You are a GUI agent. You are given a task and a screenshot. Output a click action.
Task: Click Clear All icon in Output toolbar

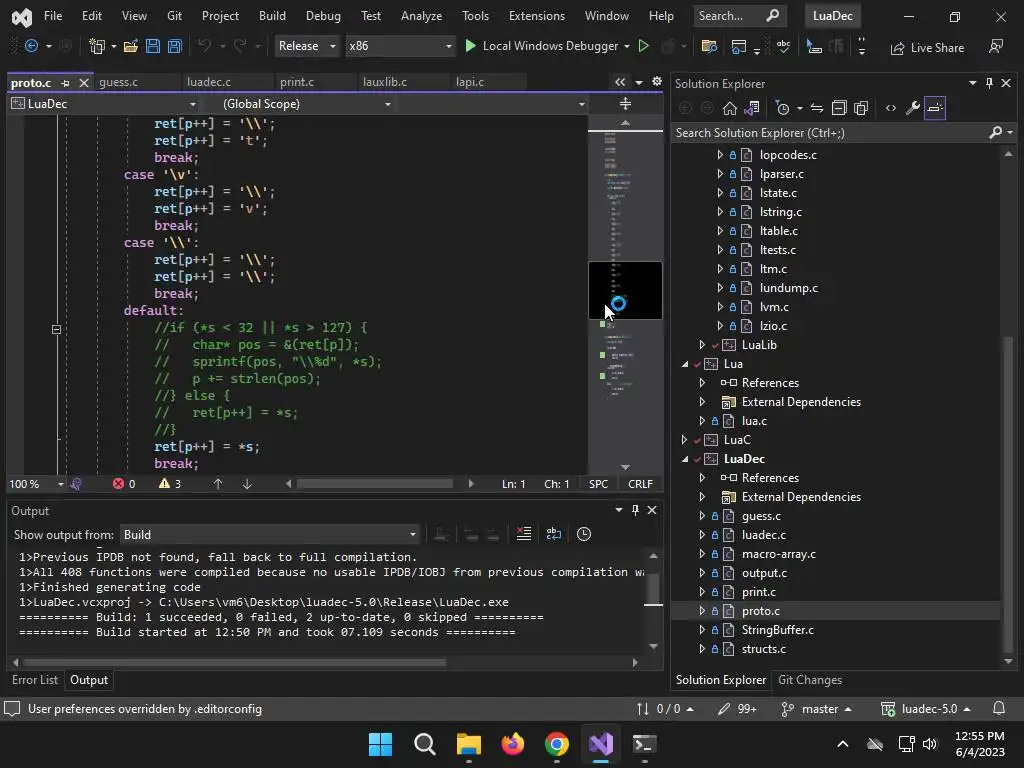point(524,534)
